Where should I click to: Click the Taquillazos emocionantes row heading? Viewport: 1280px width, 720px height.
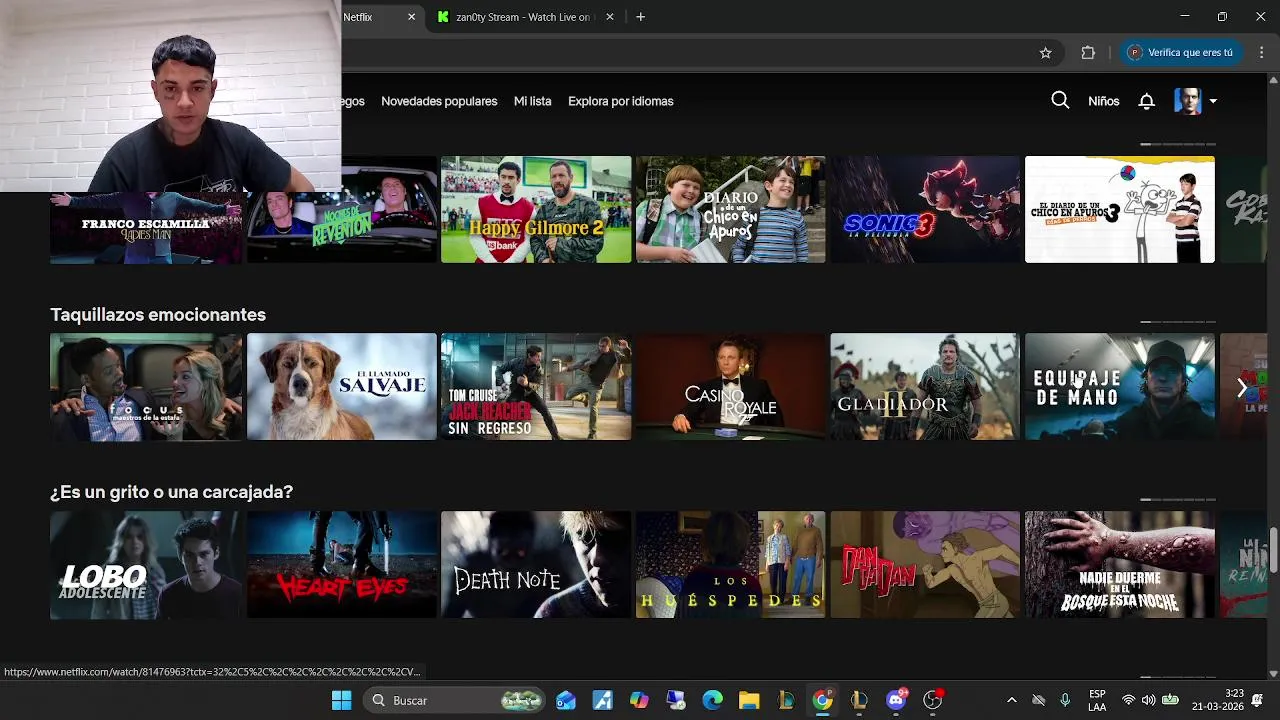coord(158,315)
